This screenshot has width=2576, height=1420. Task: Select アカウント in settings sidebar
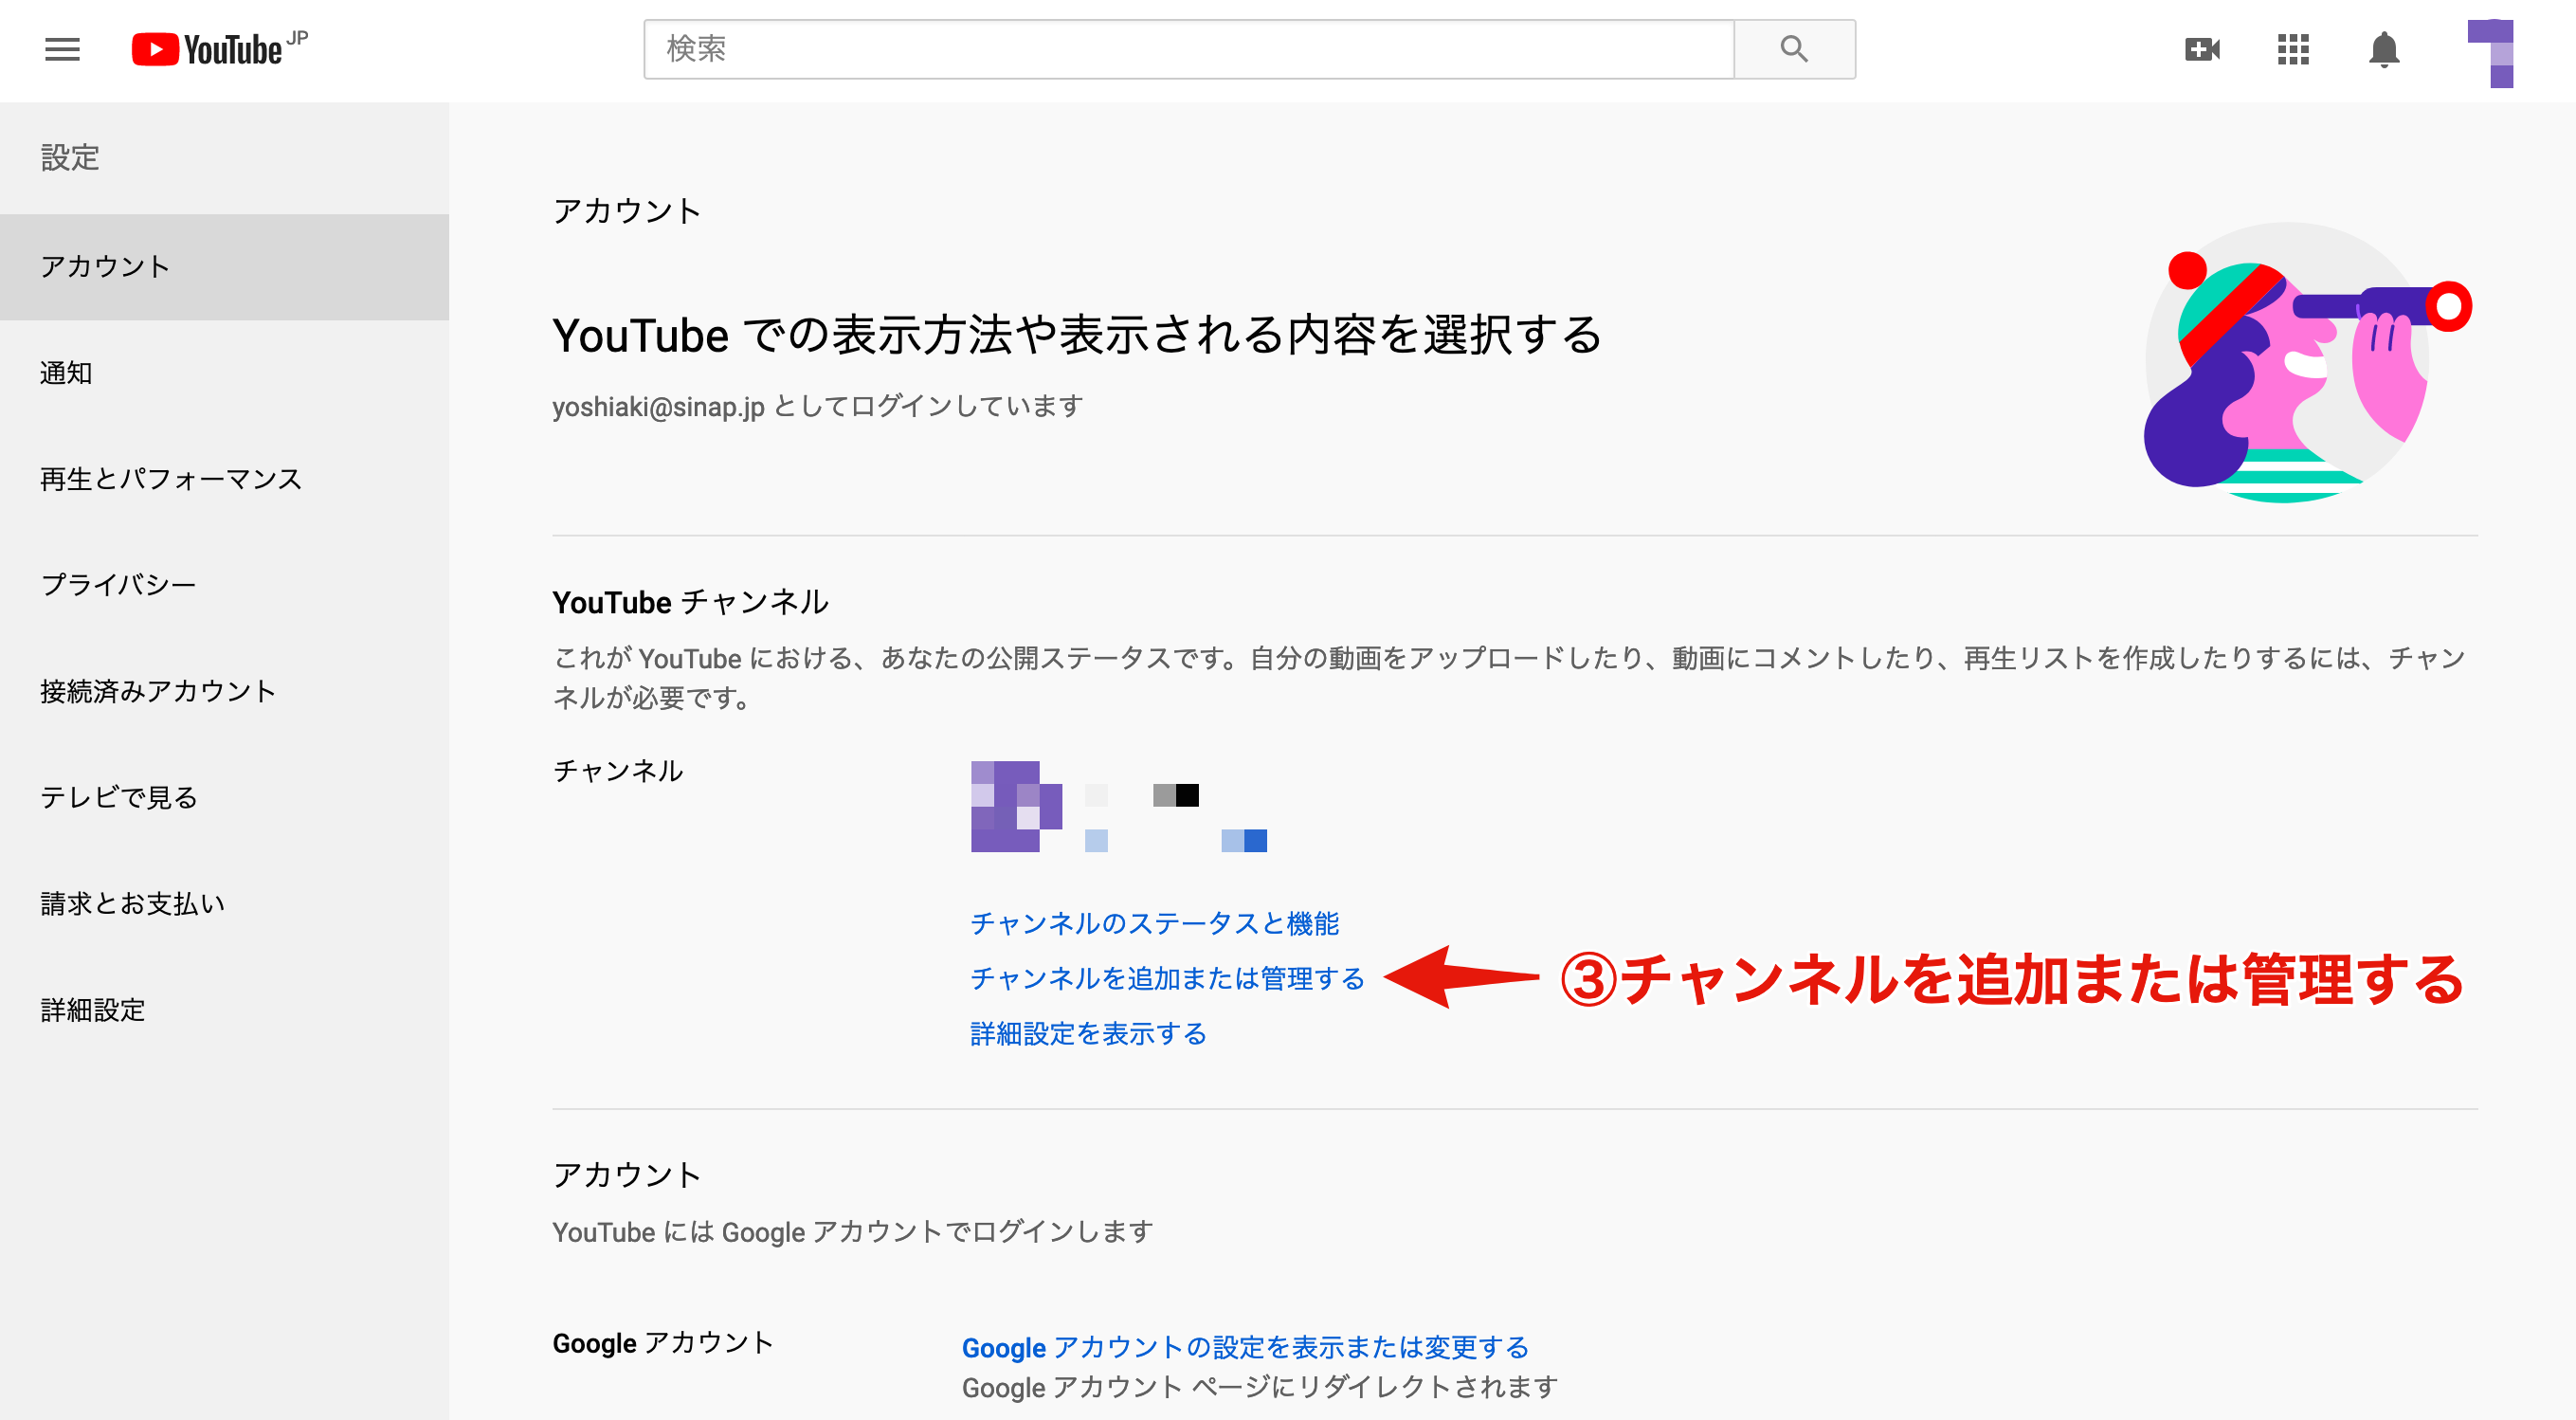coord(224,267)
